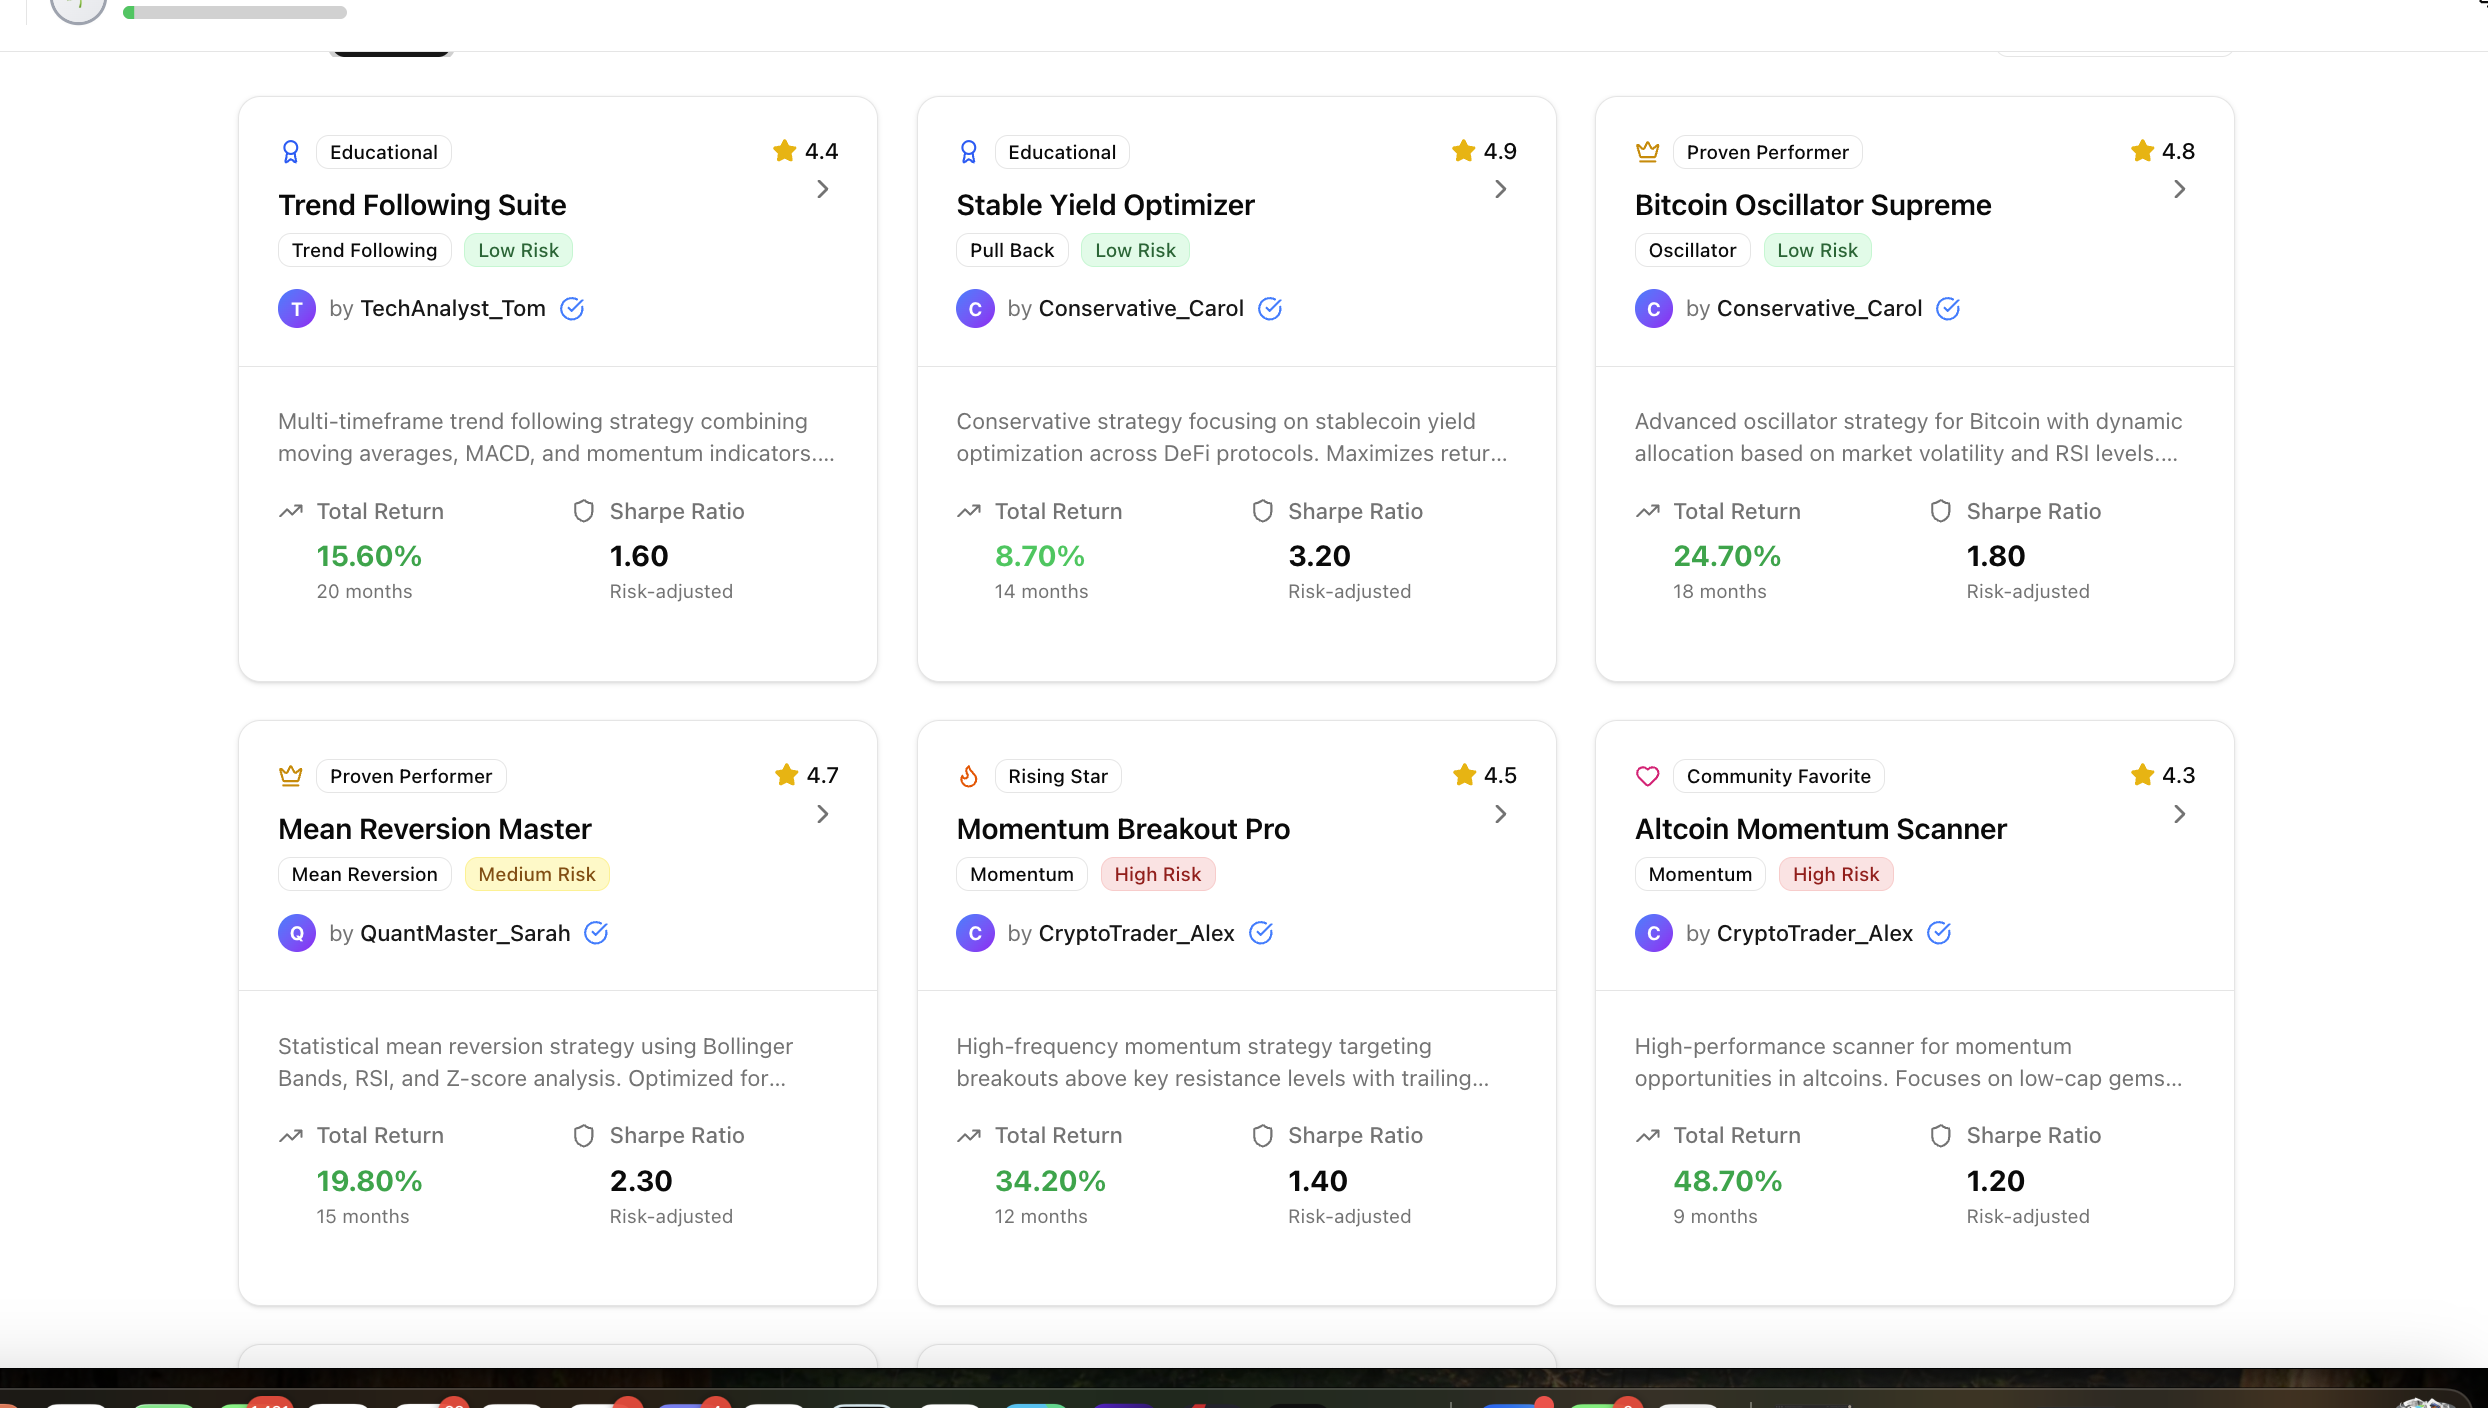Screen dimensions: 2488x1408
Task: Expand Mean Reversion Master with its chevron
Action: 822,814
